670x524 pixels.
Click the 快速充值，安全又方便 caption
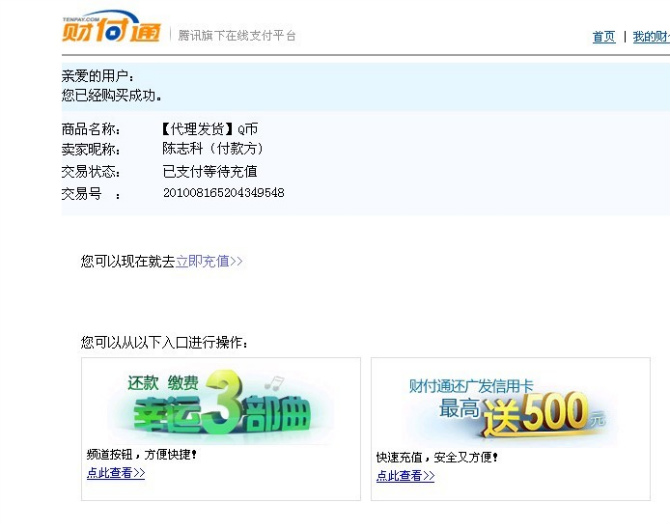tap(437, 457)
